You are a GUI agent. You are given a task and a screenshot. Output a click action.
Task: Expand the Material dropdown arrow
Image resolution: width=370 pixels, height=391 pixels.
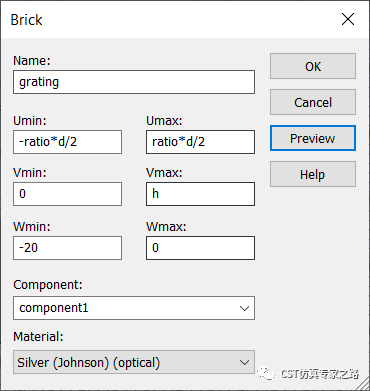(x=244, y=362)
